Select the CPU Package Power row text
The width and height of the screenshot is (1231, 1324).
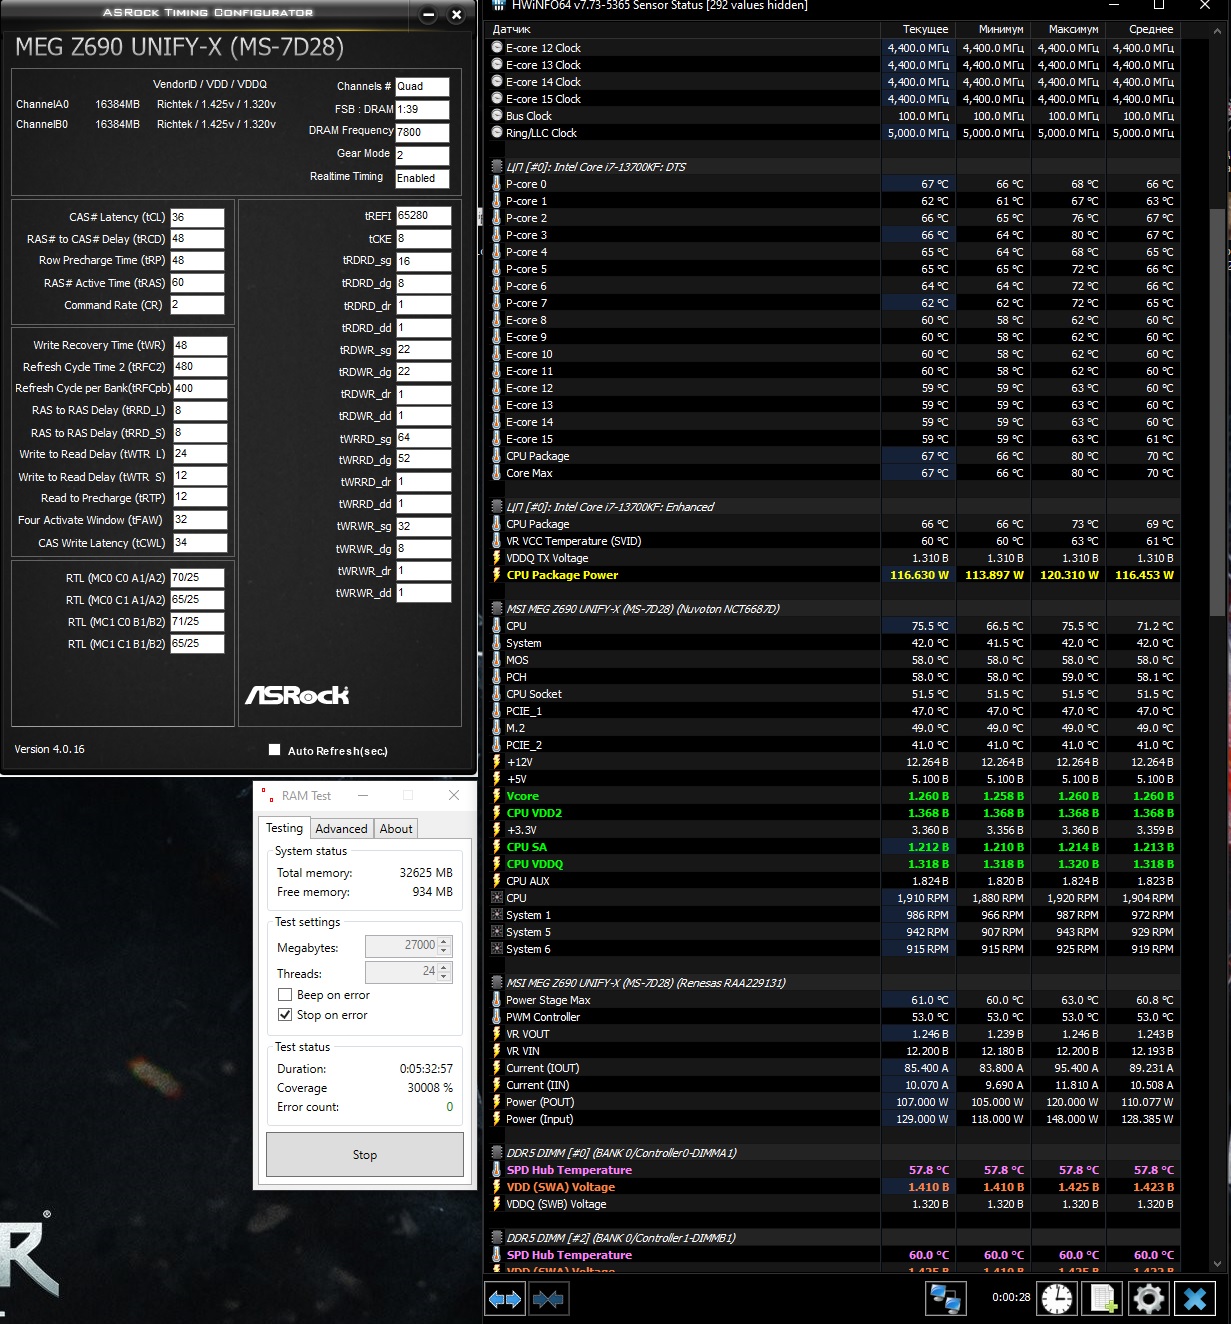coord(562,575)
